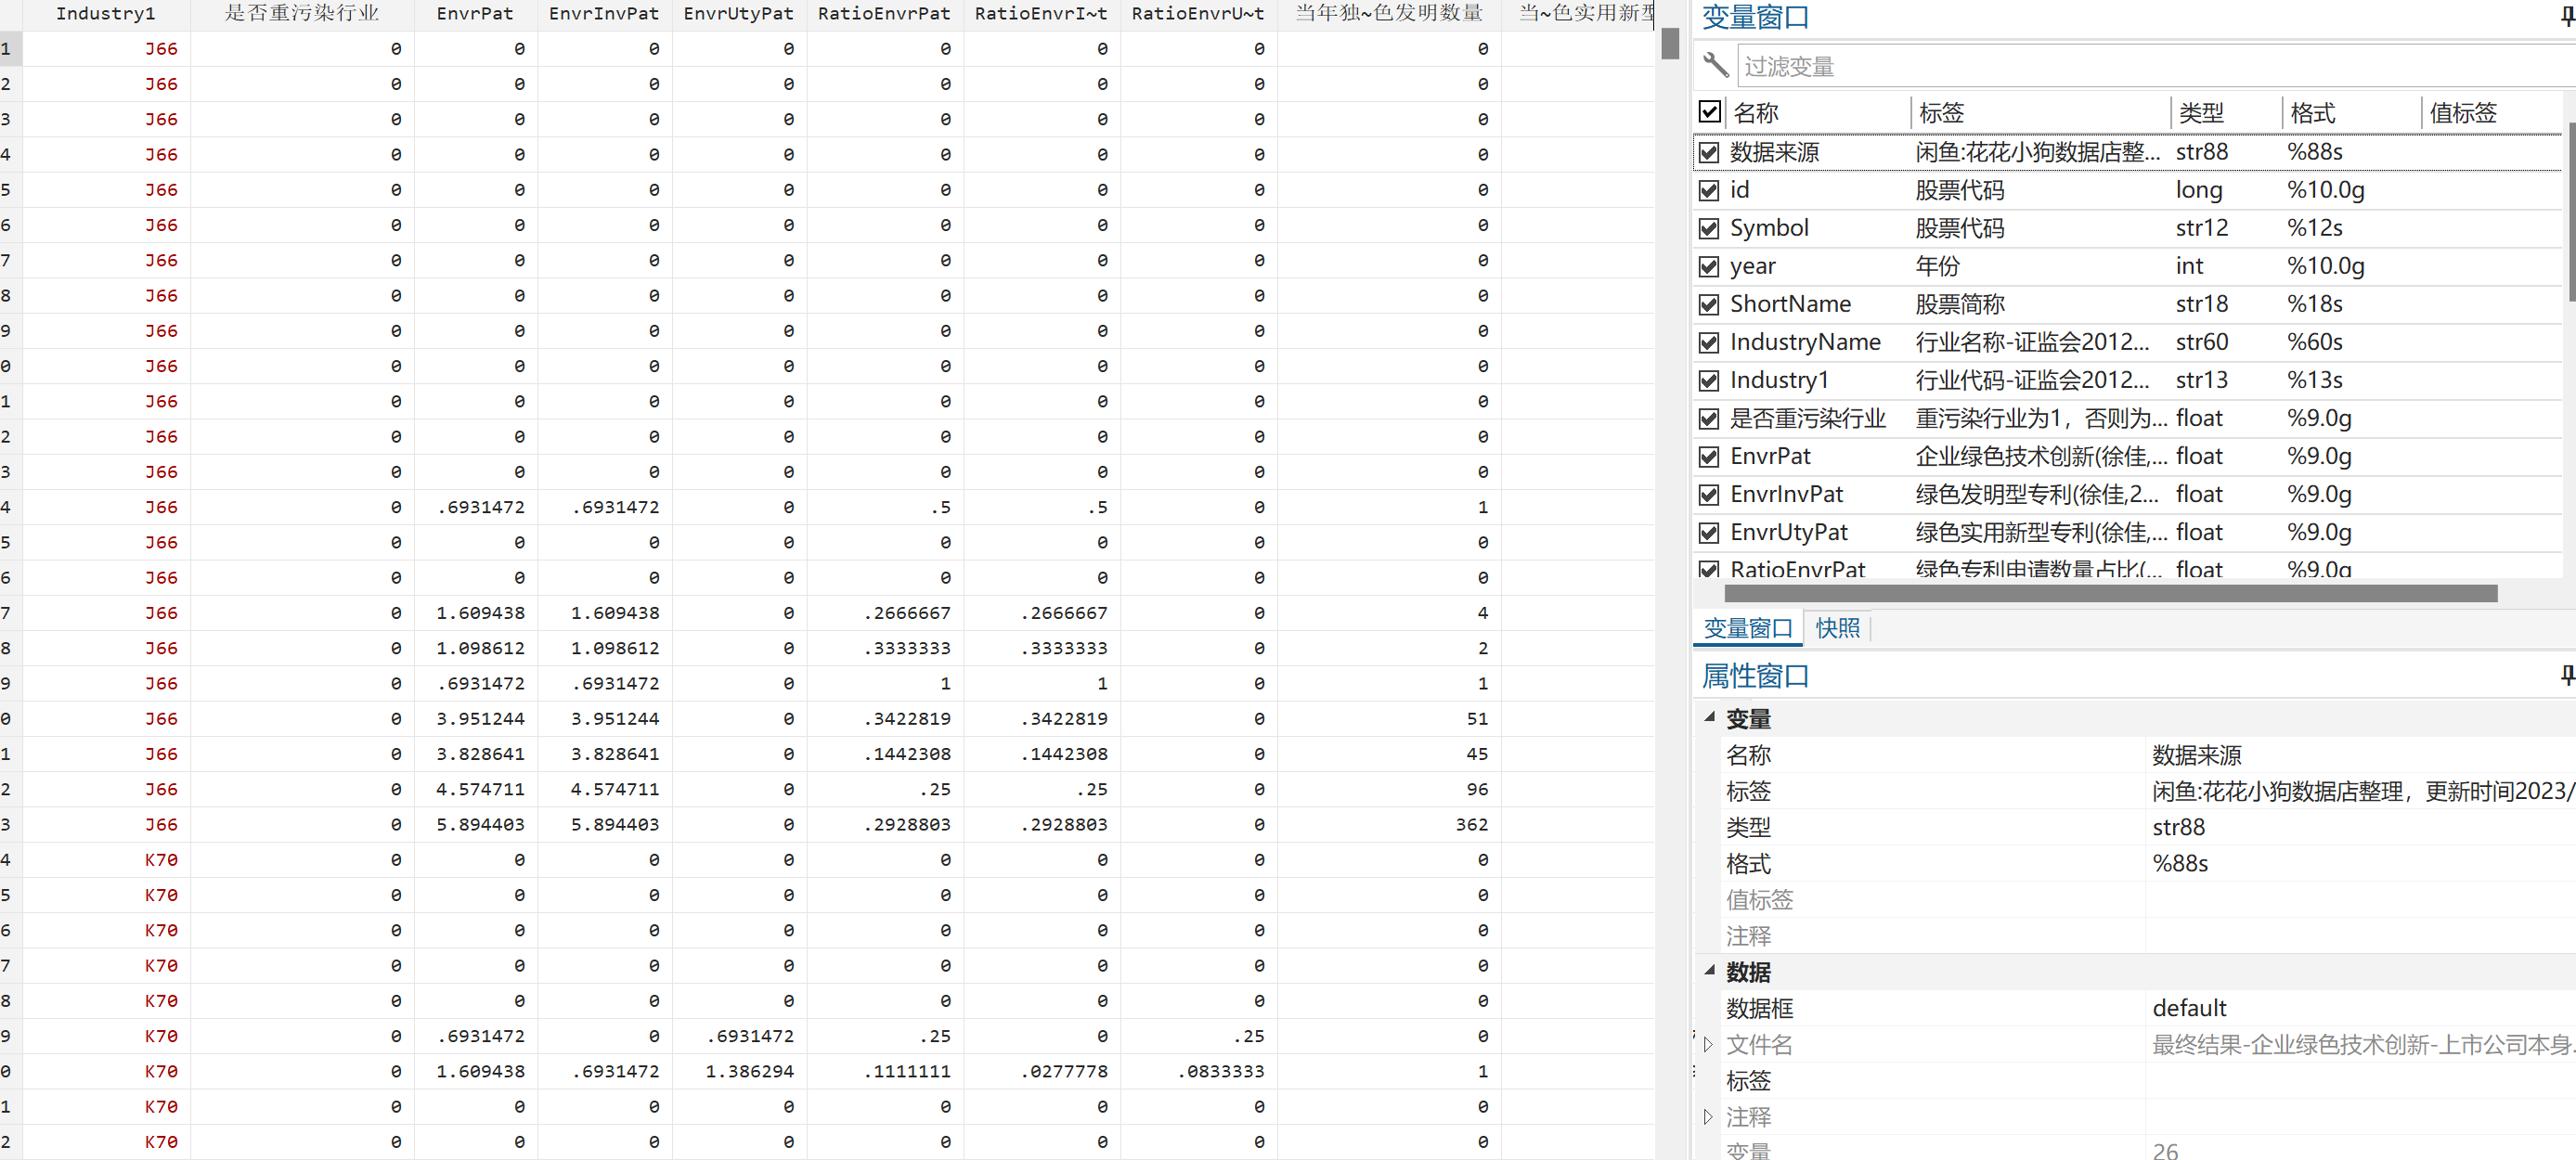2576x1160 pixels.
Task: Collapse the 数据 properties section
Action: (1710, 970)
